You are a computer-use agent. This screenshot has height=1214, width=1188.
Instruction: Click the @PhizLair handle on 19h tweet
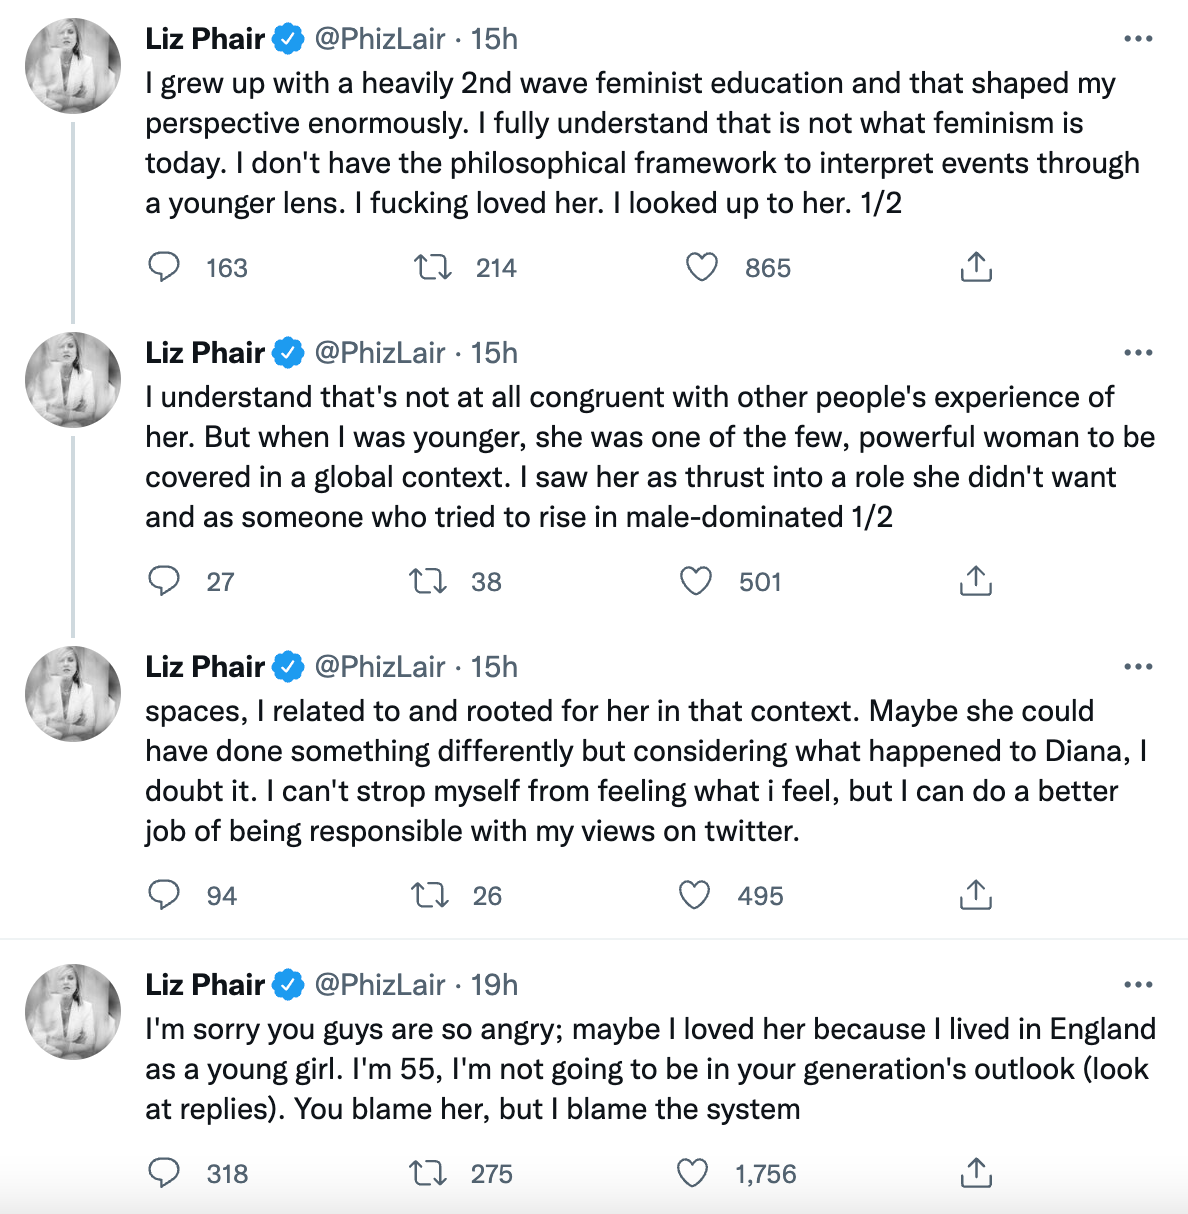[380, 985]
